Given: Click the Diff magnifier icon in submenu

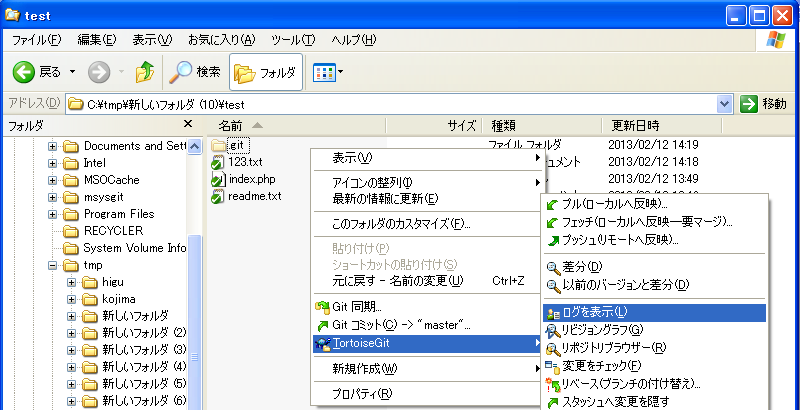Looking at the screenshot, I should 552,267.
